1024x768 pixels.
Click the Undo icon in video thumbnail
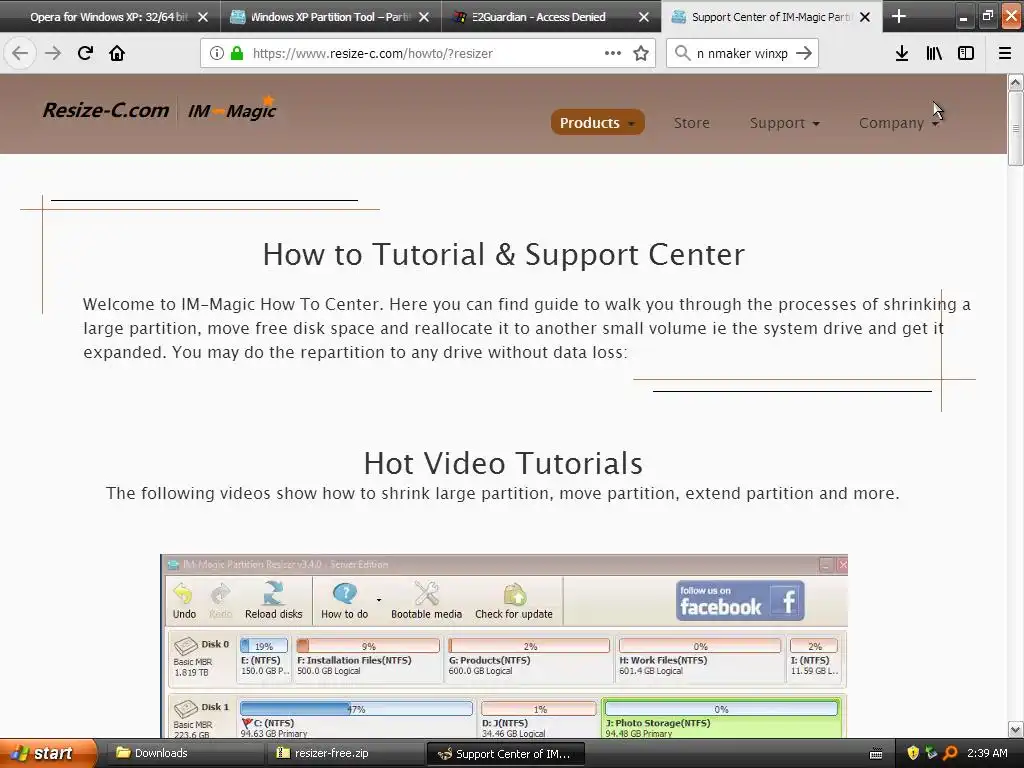coord(184,601)
